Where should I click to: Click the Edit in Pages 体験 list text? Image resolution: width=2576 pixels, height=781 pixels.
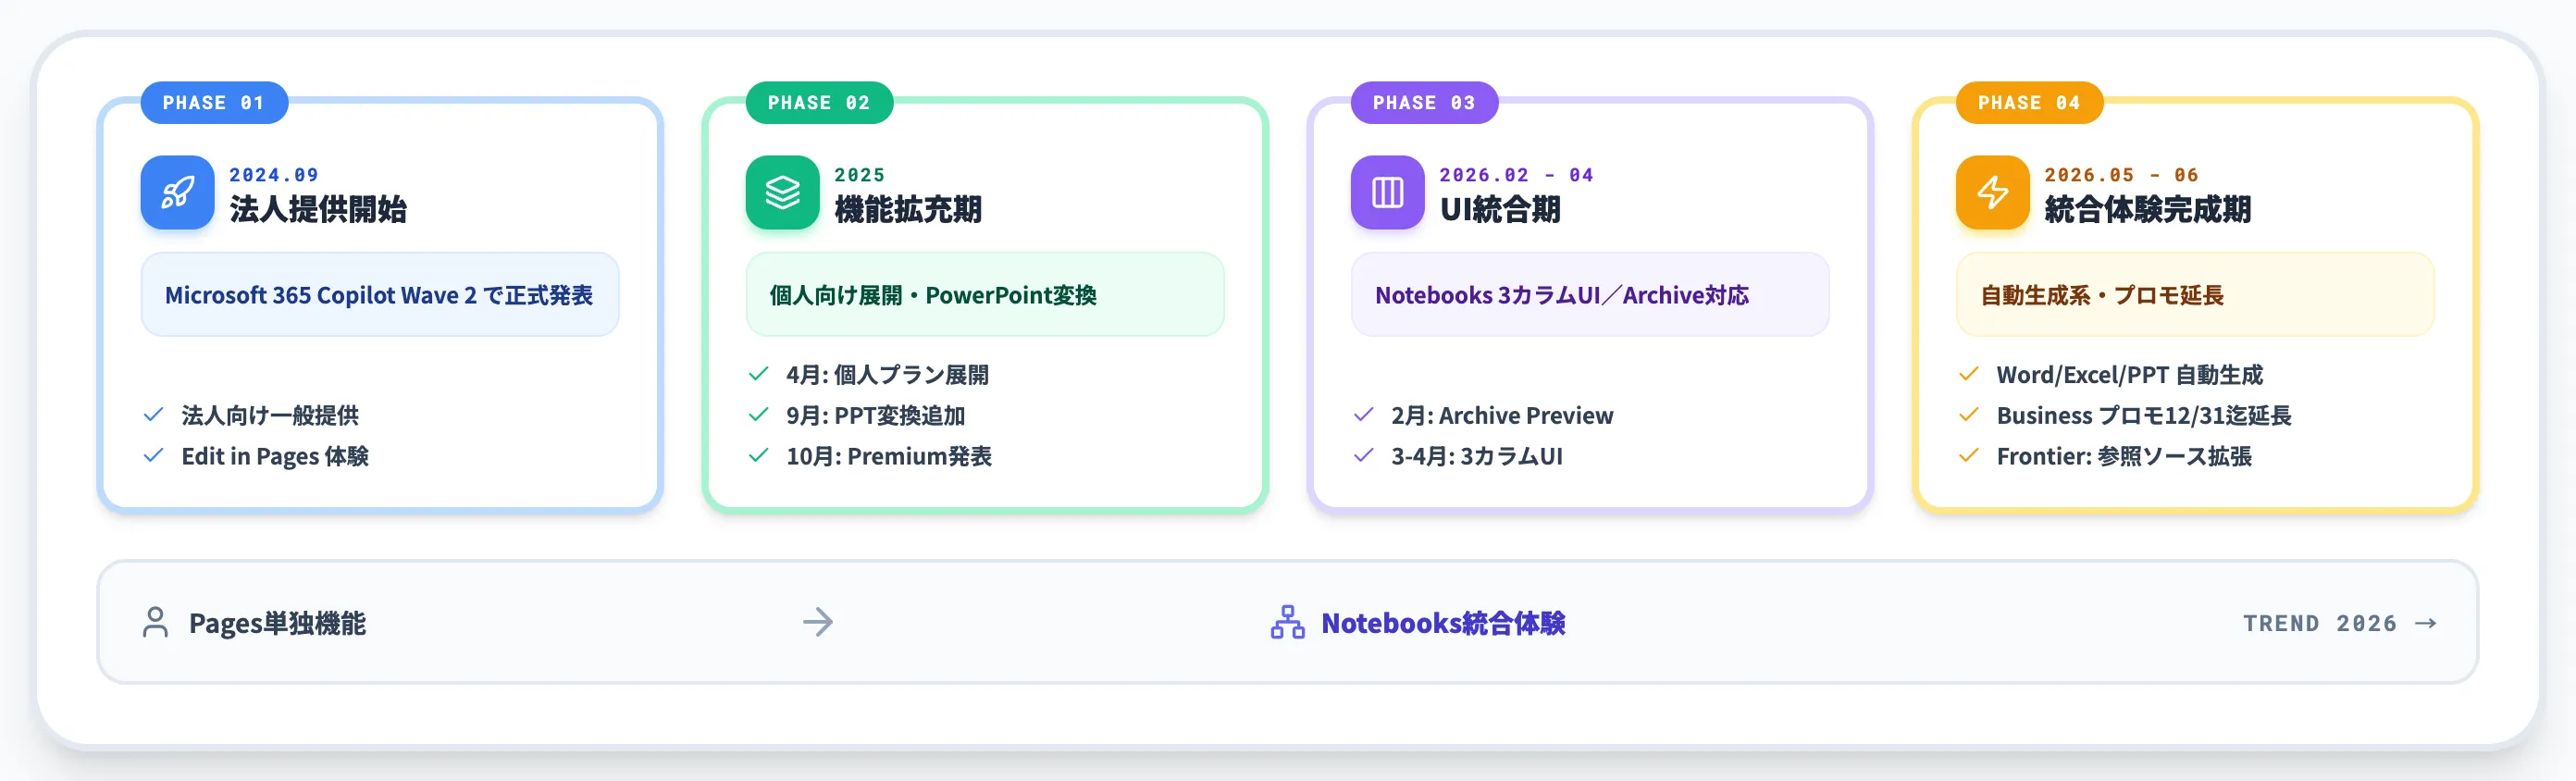pos(275,456)
